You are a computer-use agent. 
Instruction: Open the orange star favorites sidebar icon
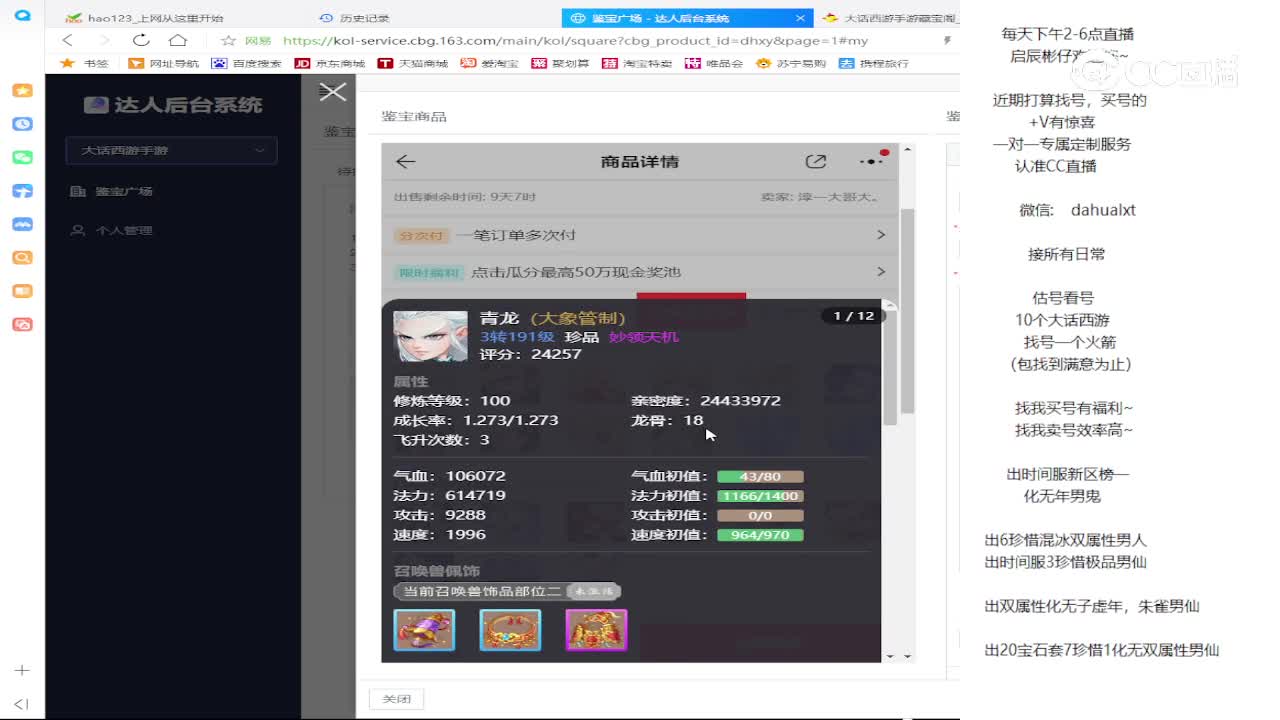22,90
